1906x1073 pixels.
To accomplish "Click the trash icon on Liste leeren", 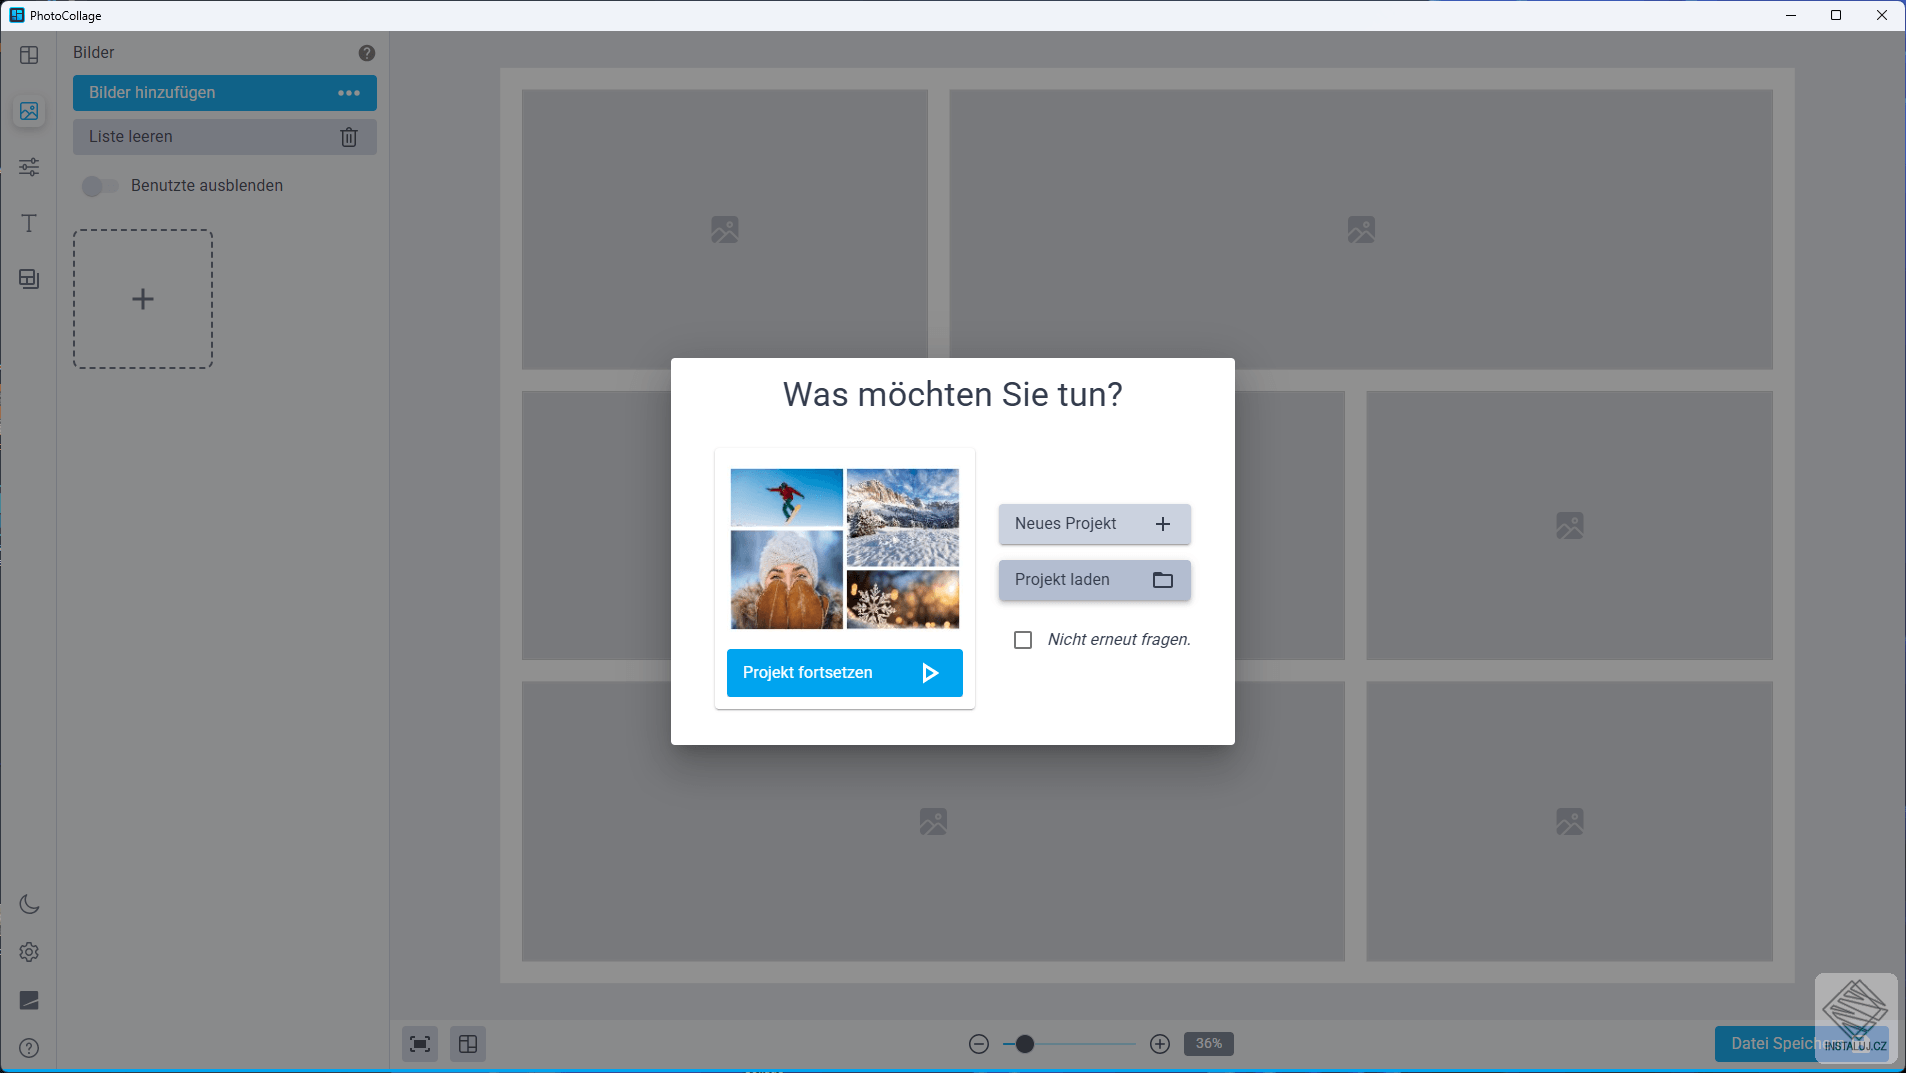I will point(349,137).
